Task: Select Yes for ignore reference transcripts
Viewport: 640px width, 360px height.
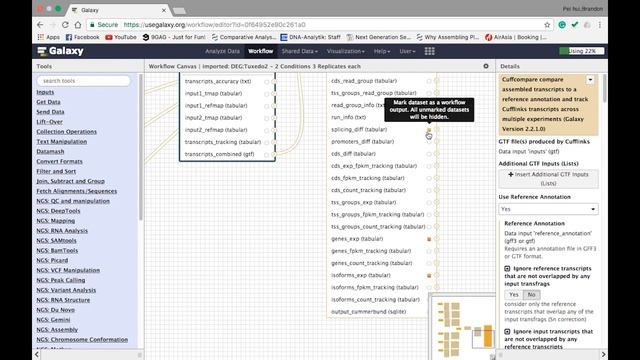Action: coord(513,294)
